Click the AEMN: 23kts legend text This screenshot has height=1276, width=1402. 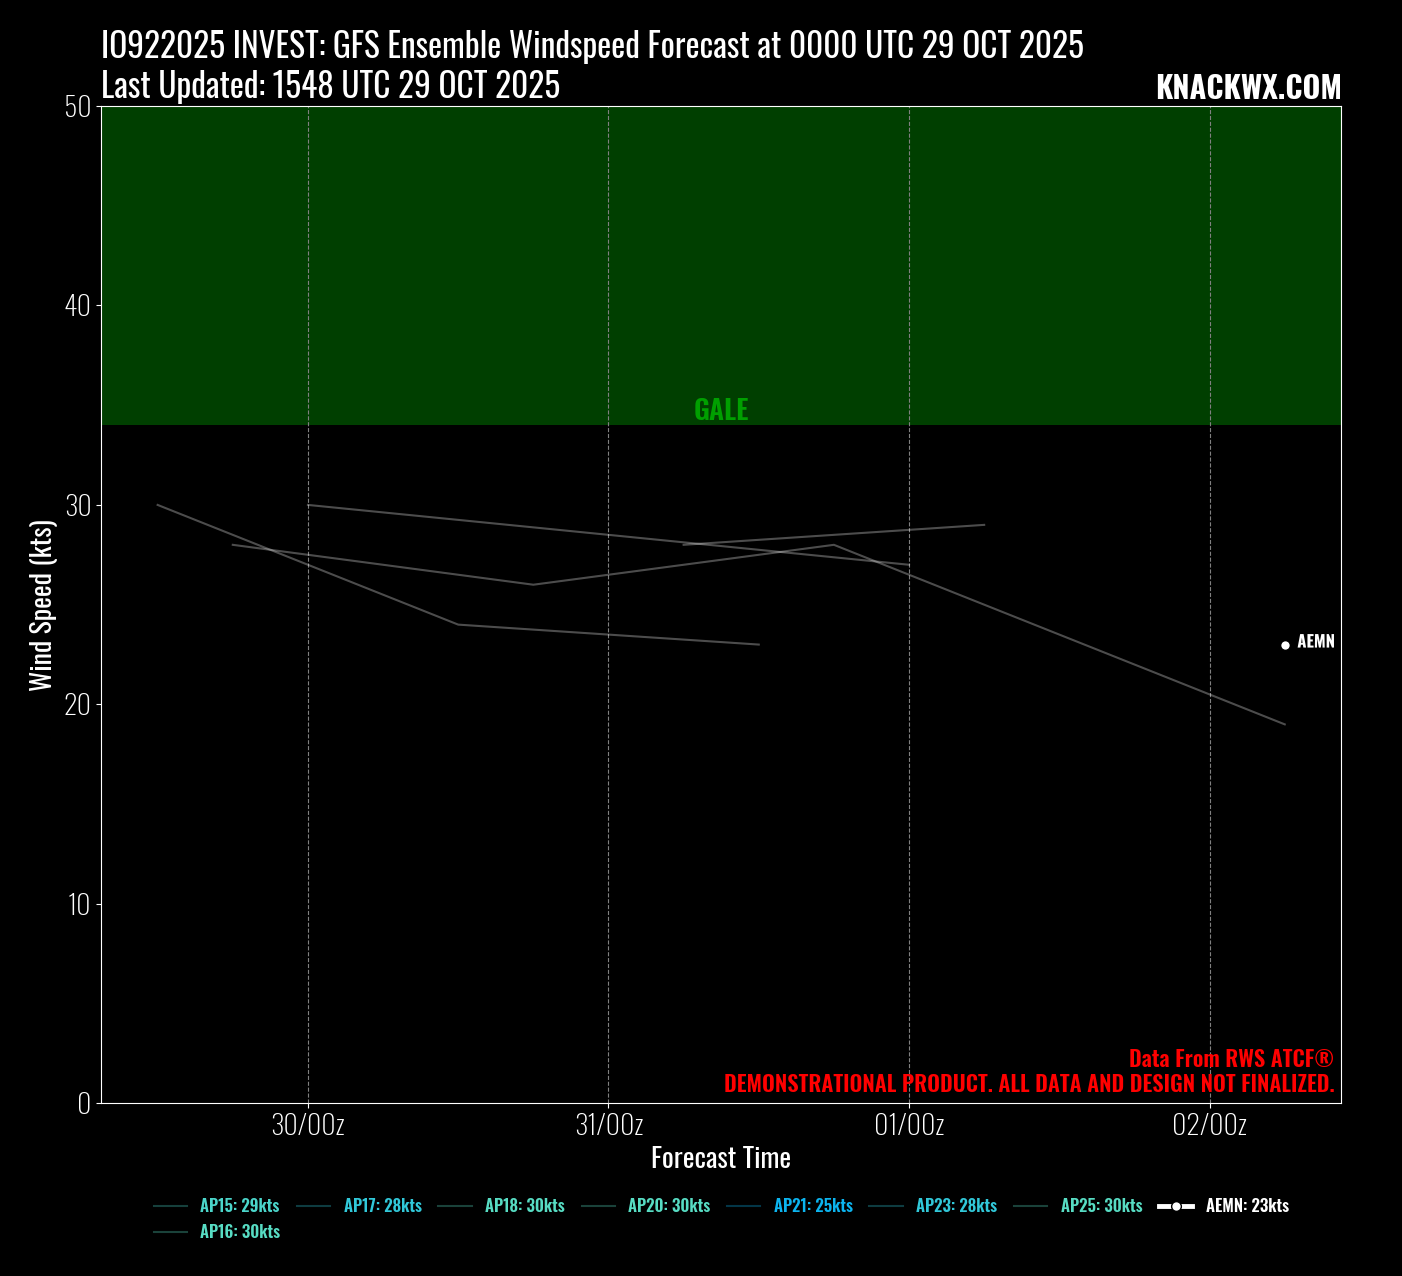click(x=1247, y=1206)
